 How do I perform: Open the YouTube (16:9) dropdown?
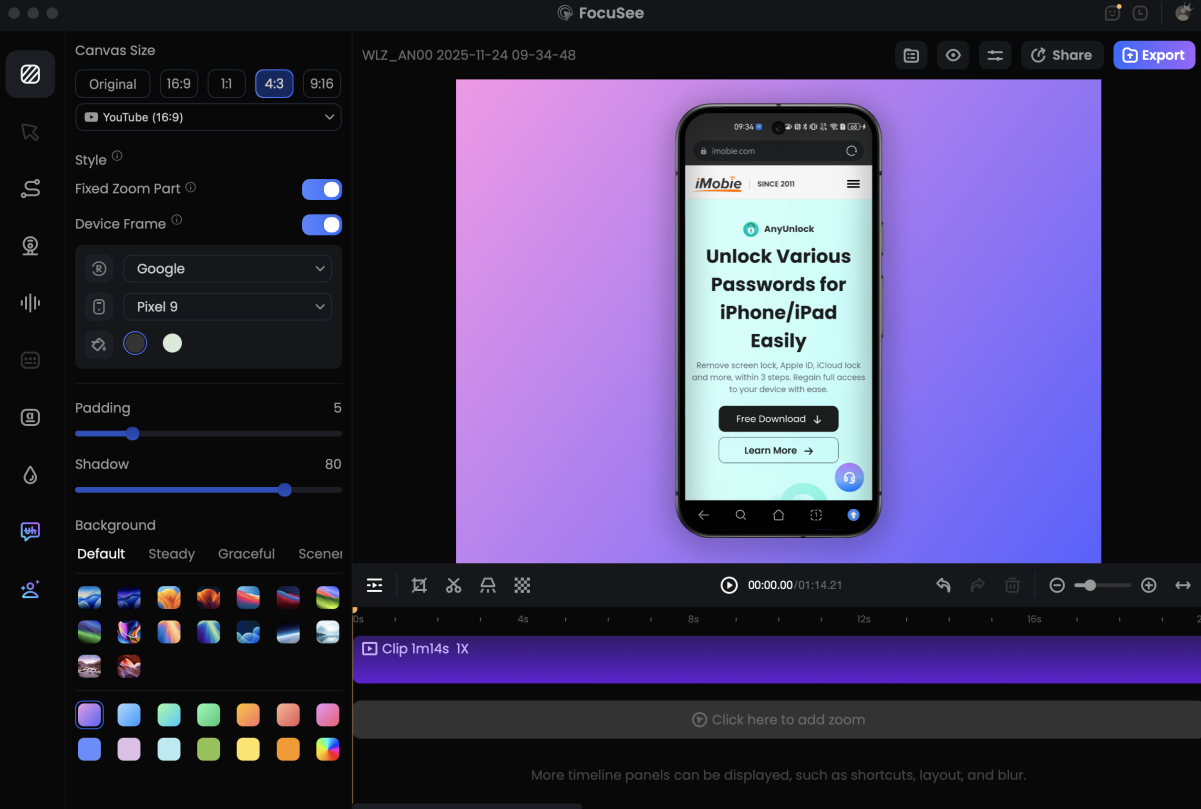pyautogui.click(x=208, y=117)
